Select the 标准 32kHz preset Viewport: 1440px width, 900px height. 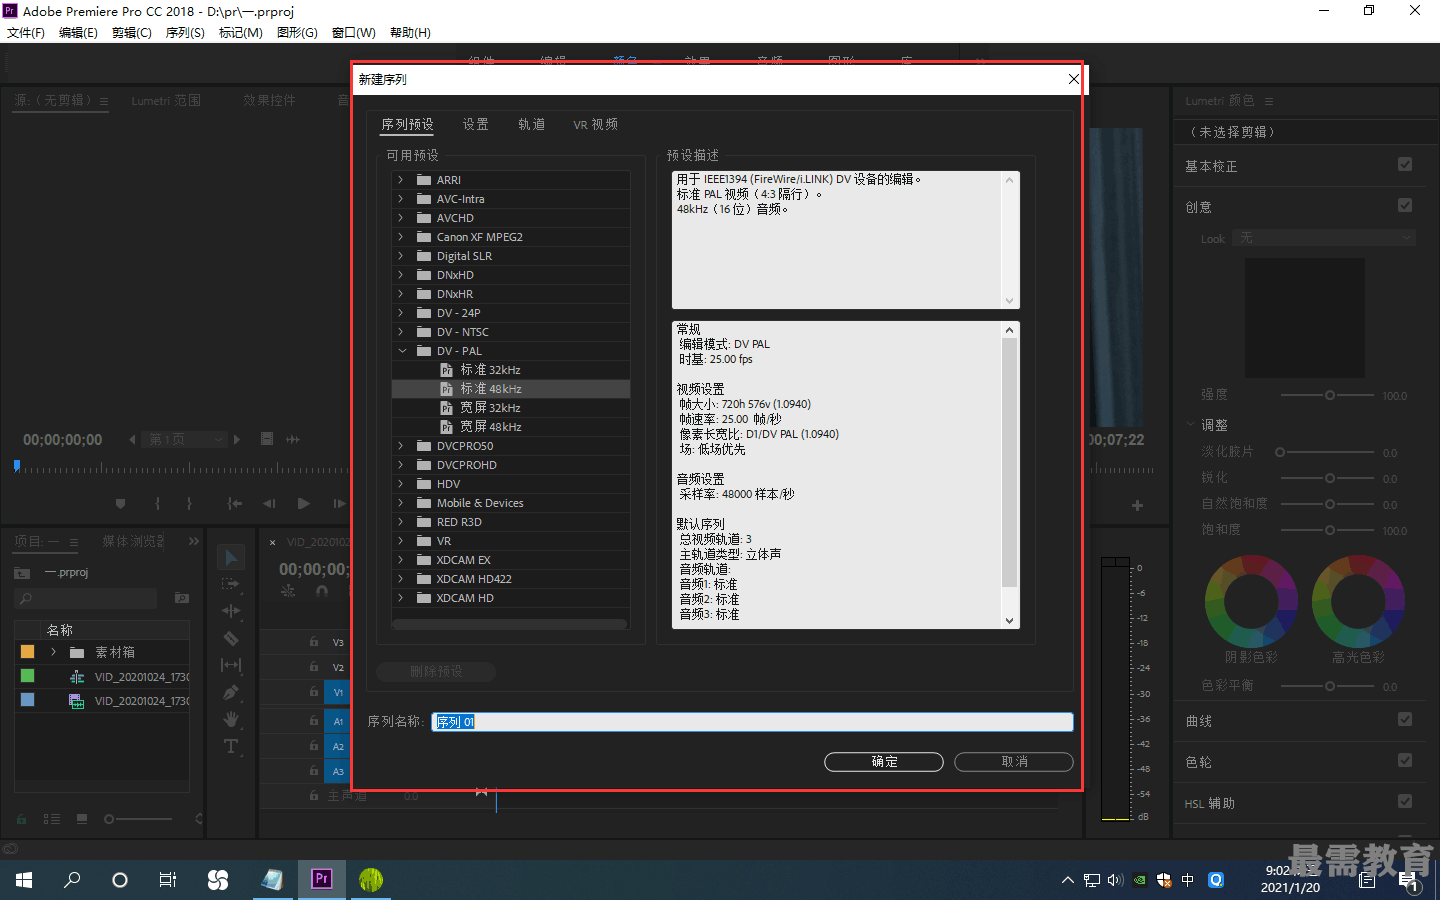coord(490,370)
